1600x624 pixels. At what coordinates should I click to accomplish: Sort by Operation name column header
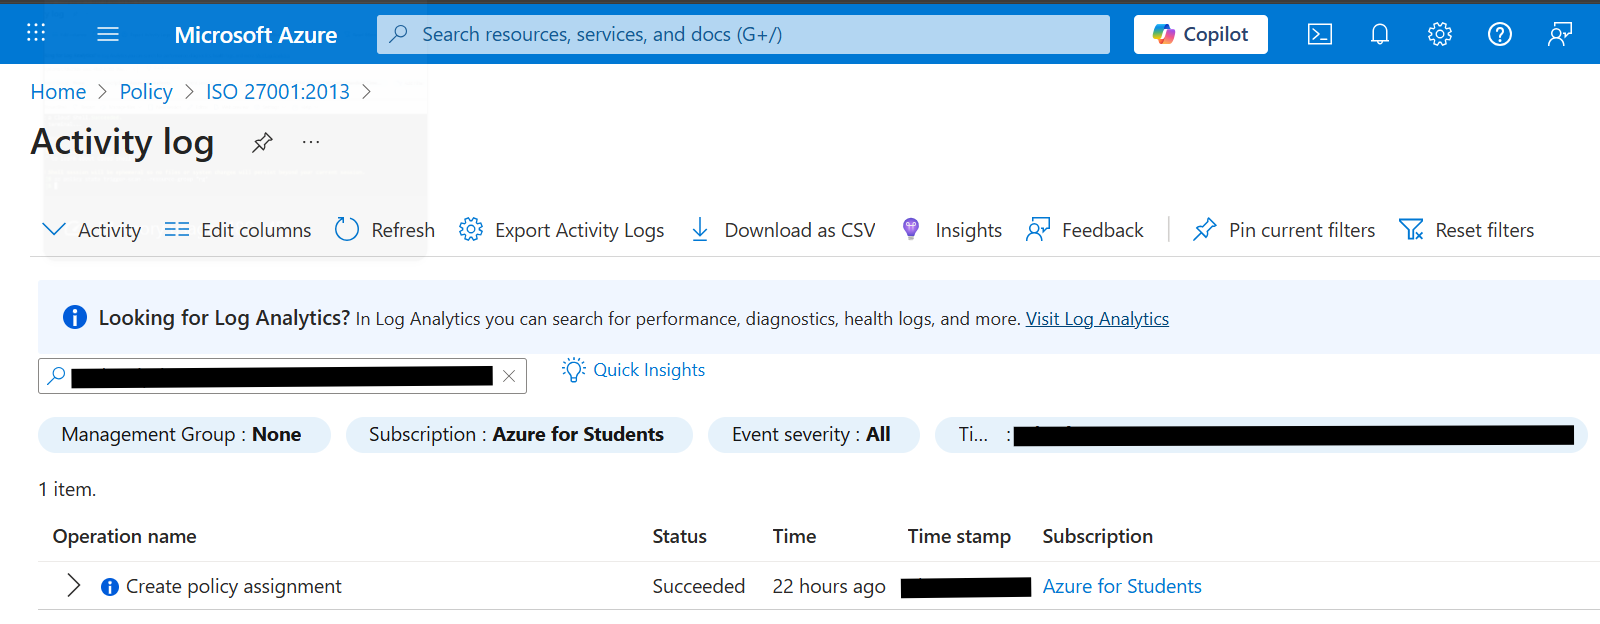pyautogui.click(x=125, y=537)
